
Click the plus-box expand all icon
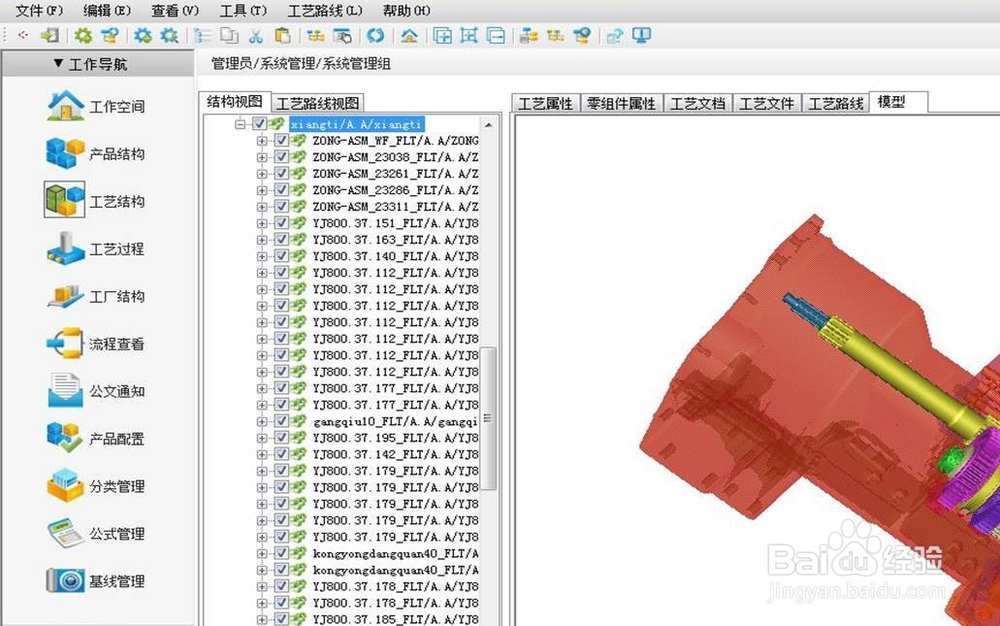(443, 36)
